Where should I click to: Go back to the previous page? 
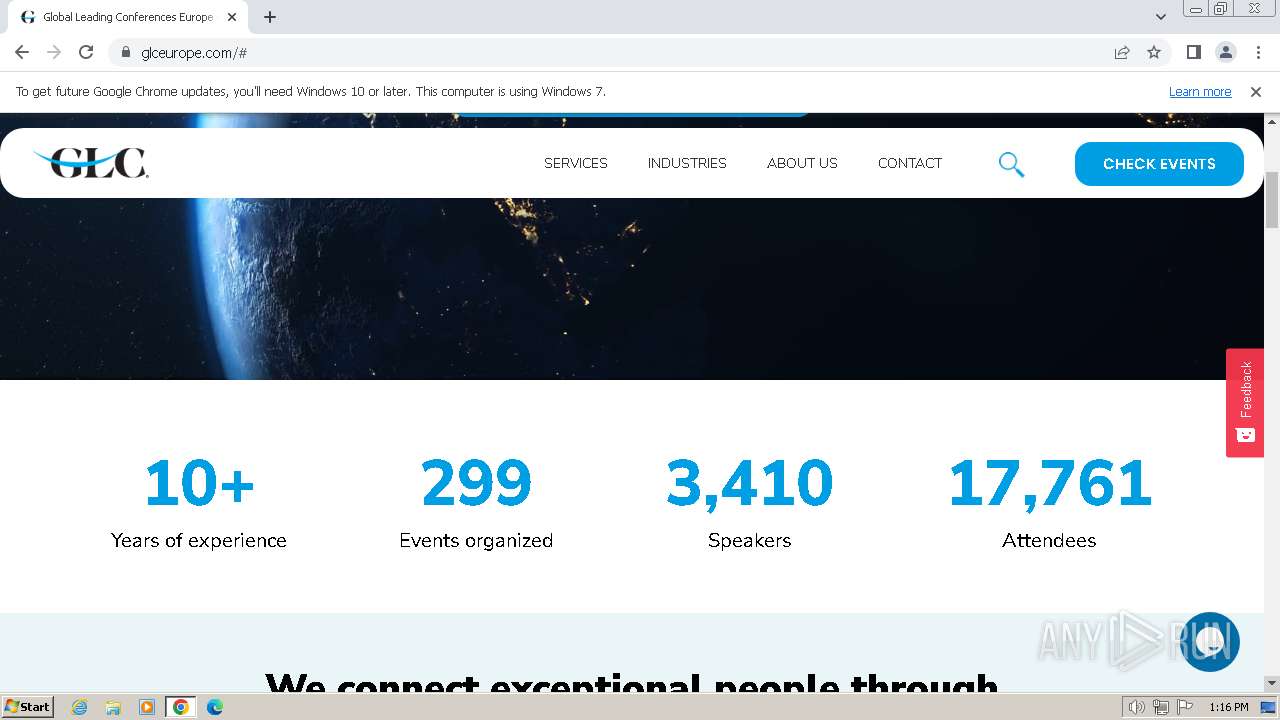click(22, 52)
